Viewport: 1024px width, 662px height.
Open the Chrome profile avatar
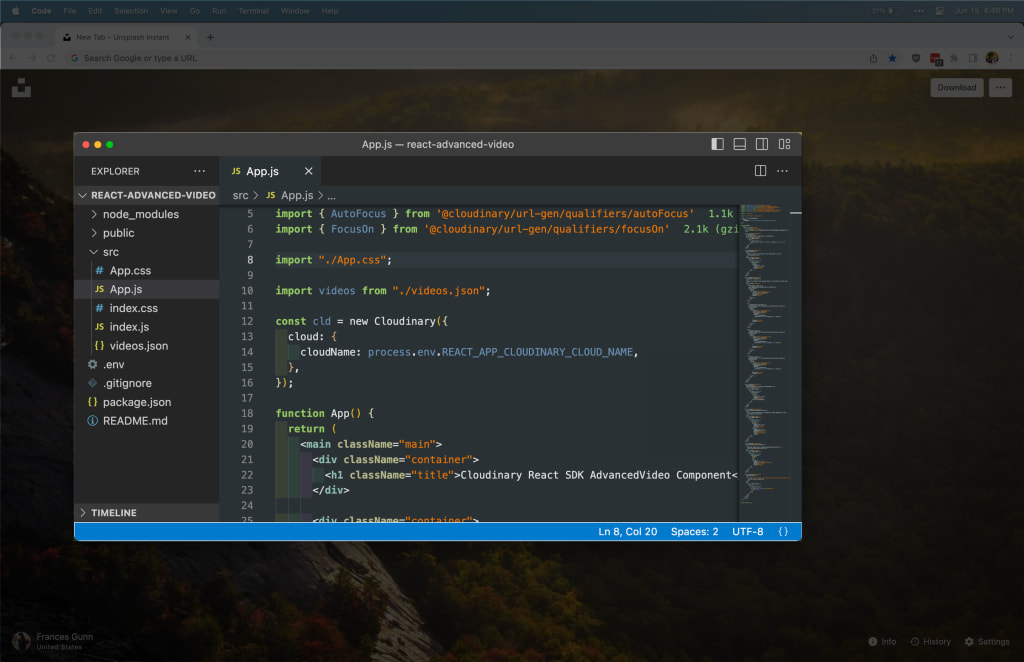992,58
